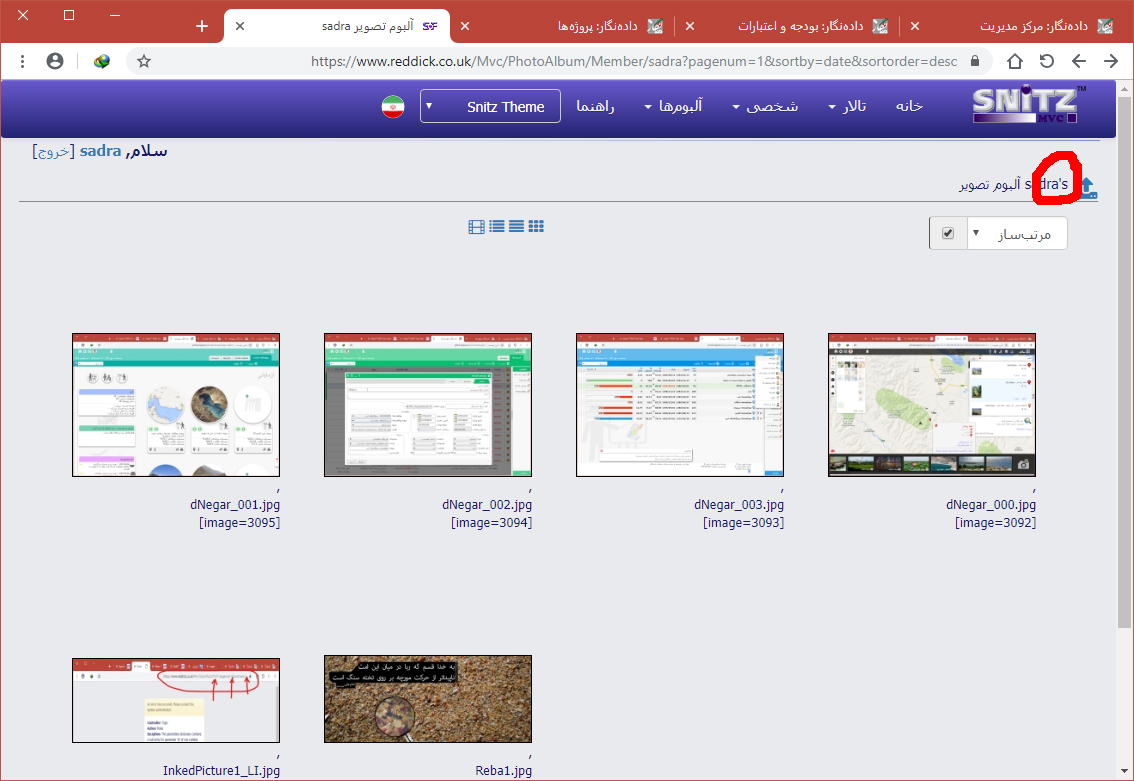Screen dimensions: 1134x781
Task: Open a new browser tab
Action: click(202, 26)
